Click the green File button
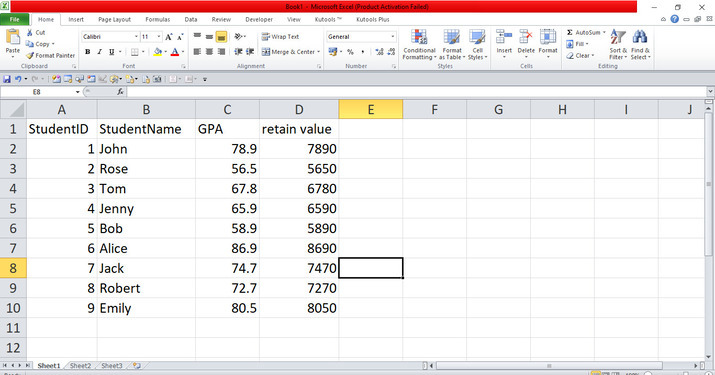 (x=15, y=20)
